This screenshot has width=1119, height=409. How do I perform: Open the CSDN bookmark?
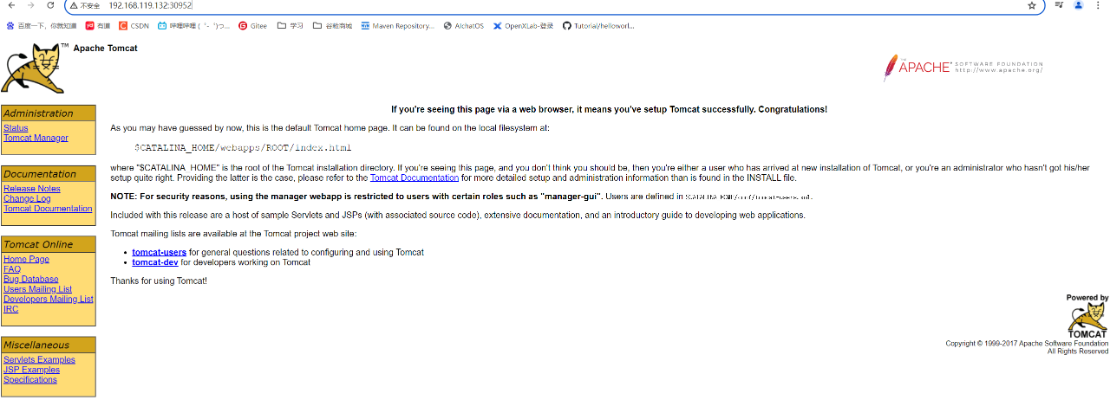pyautogui.click(x=133, y=26)
